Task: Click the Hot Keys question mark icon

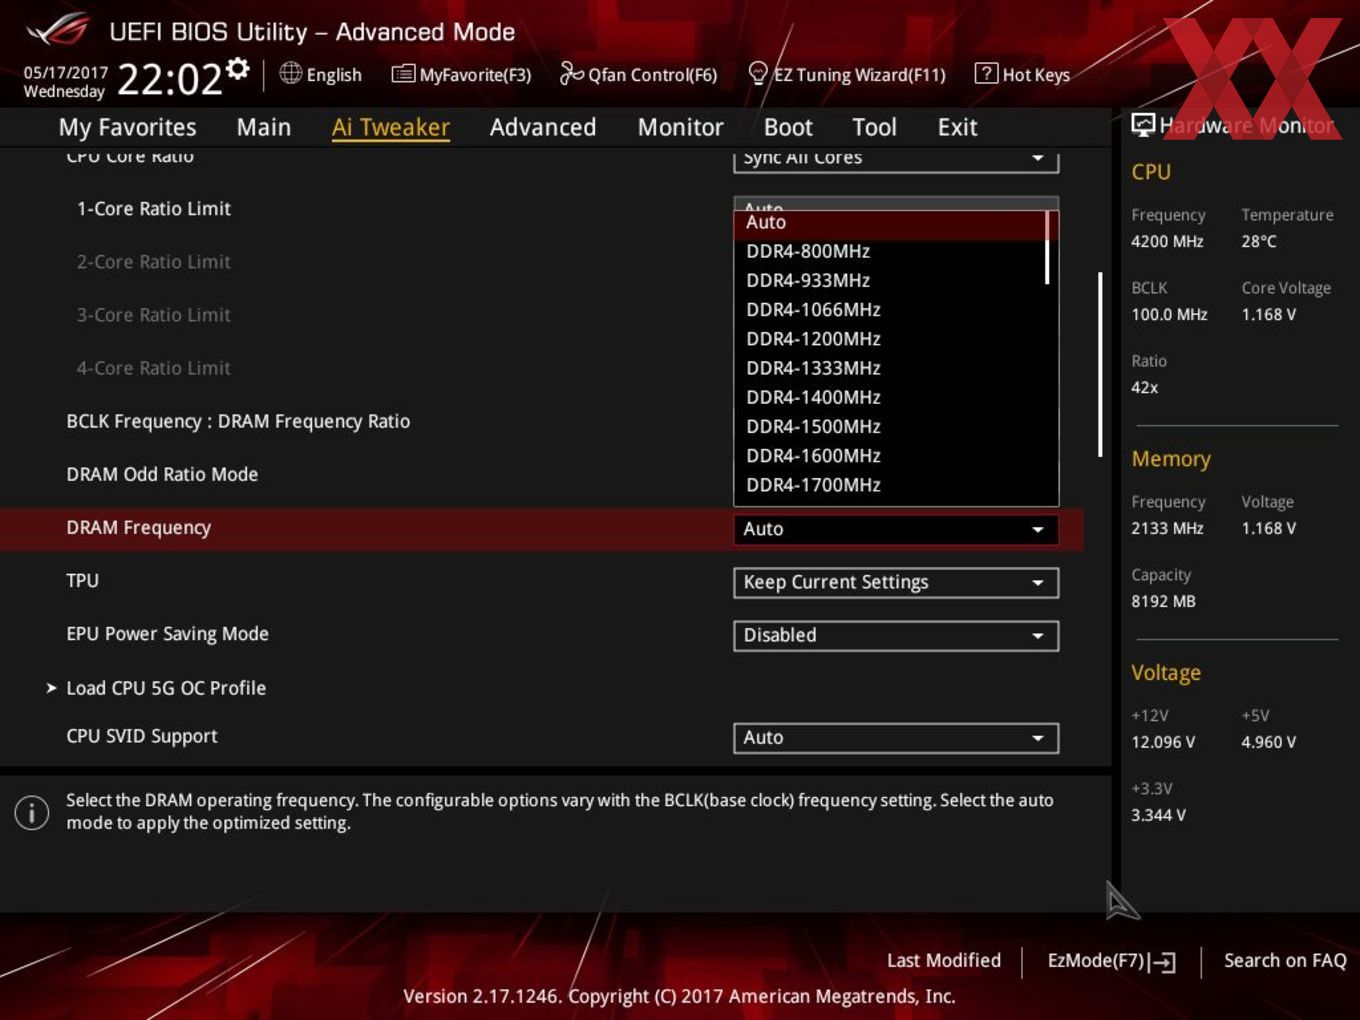Action: click(x=986, y=73)
